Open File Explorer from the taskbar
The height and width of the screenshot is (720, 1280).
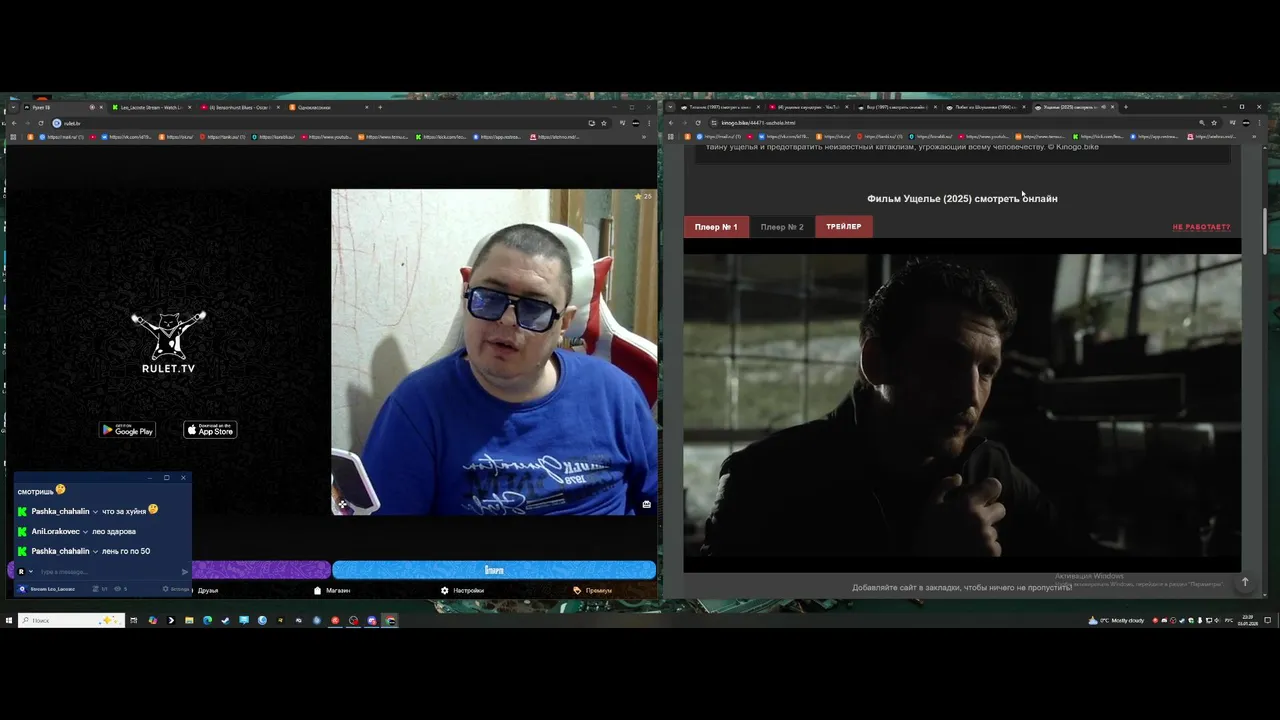tap(188, 620)
